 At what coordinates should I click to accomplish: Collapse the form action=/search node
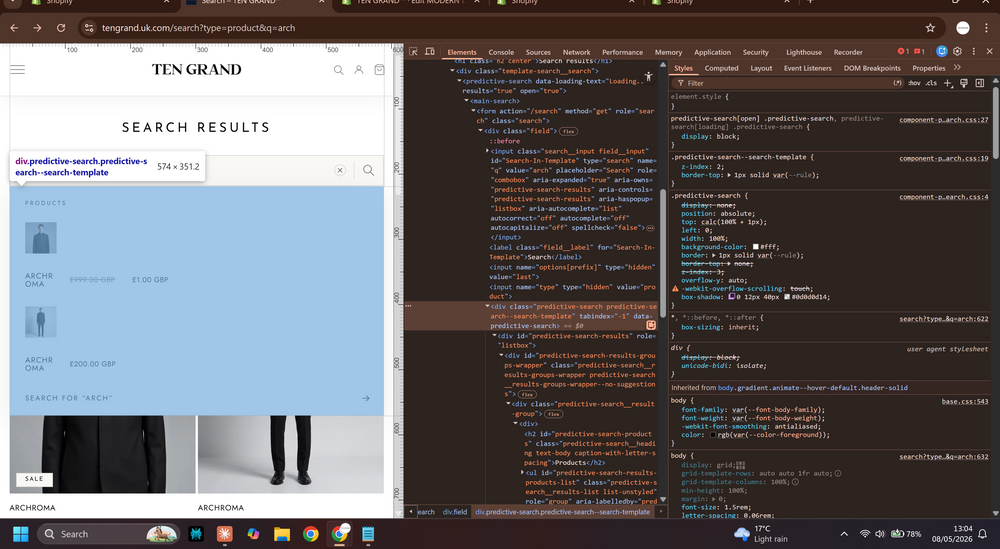473,111
